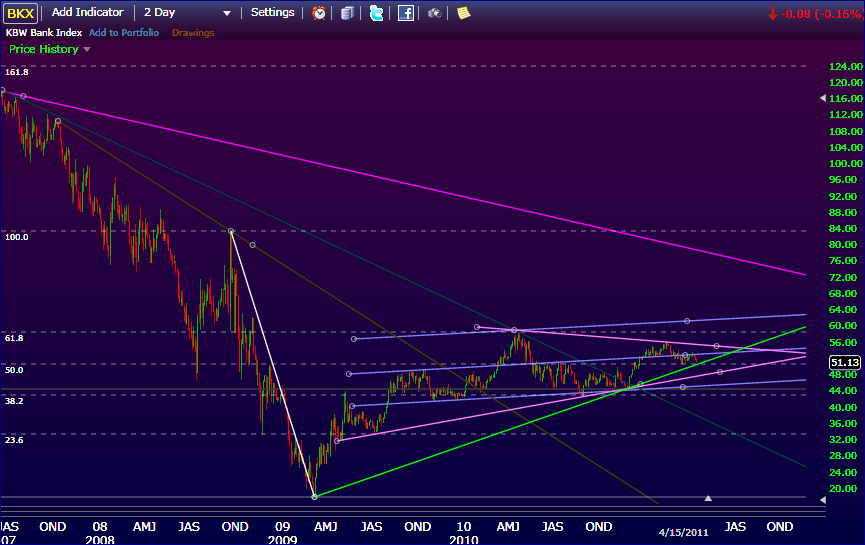The width and height of the screenshot is (865, 545).
Task: Open the Drawings menu
Action: pyautogui.click(x=193, y=33)
